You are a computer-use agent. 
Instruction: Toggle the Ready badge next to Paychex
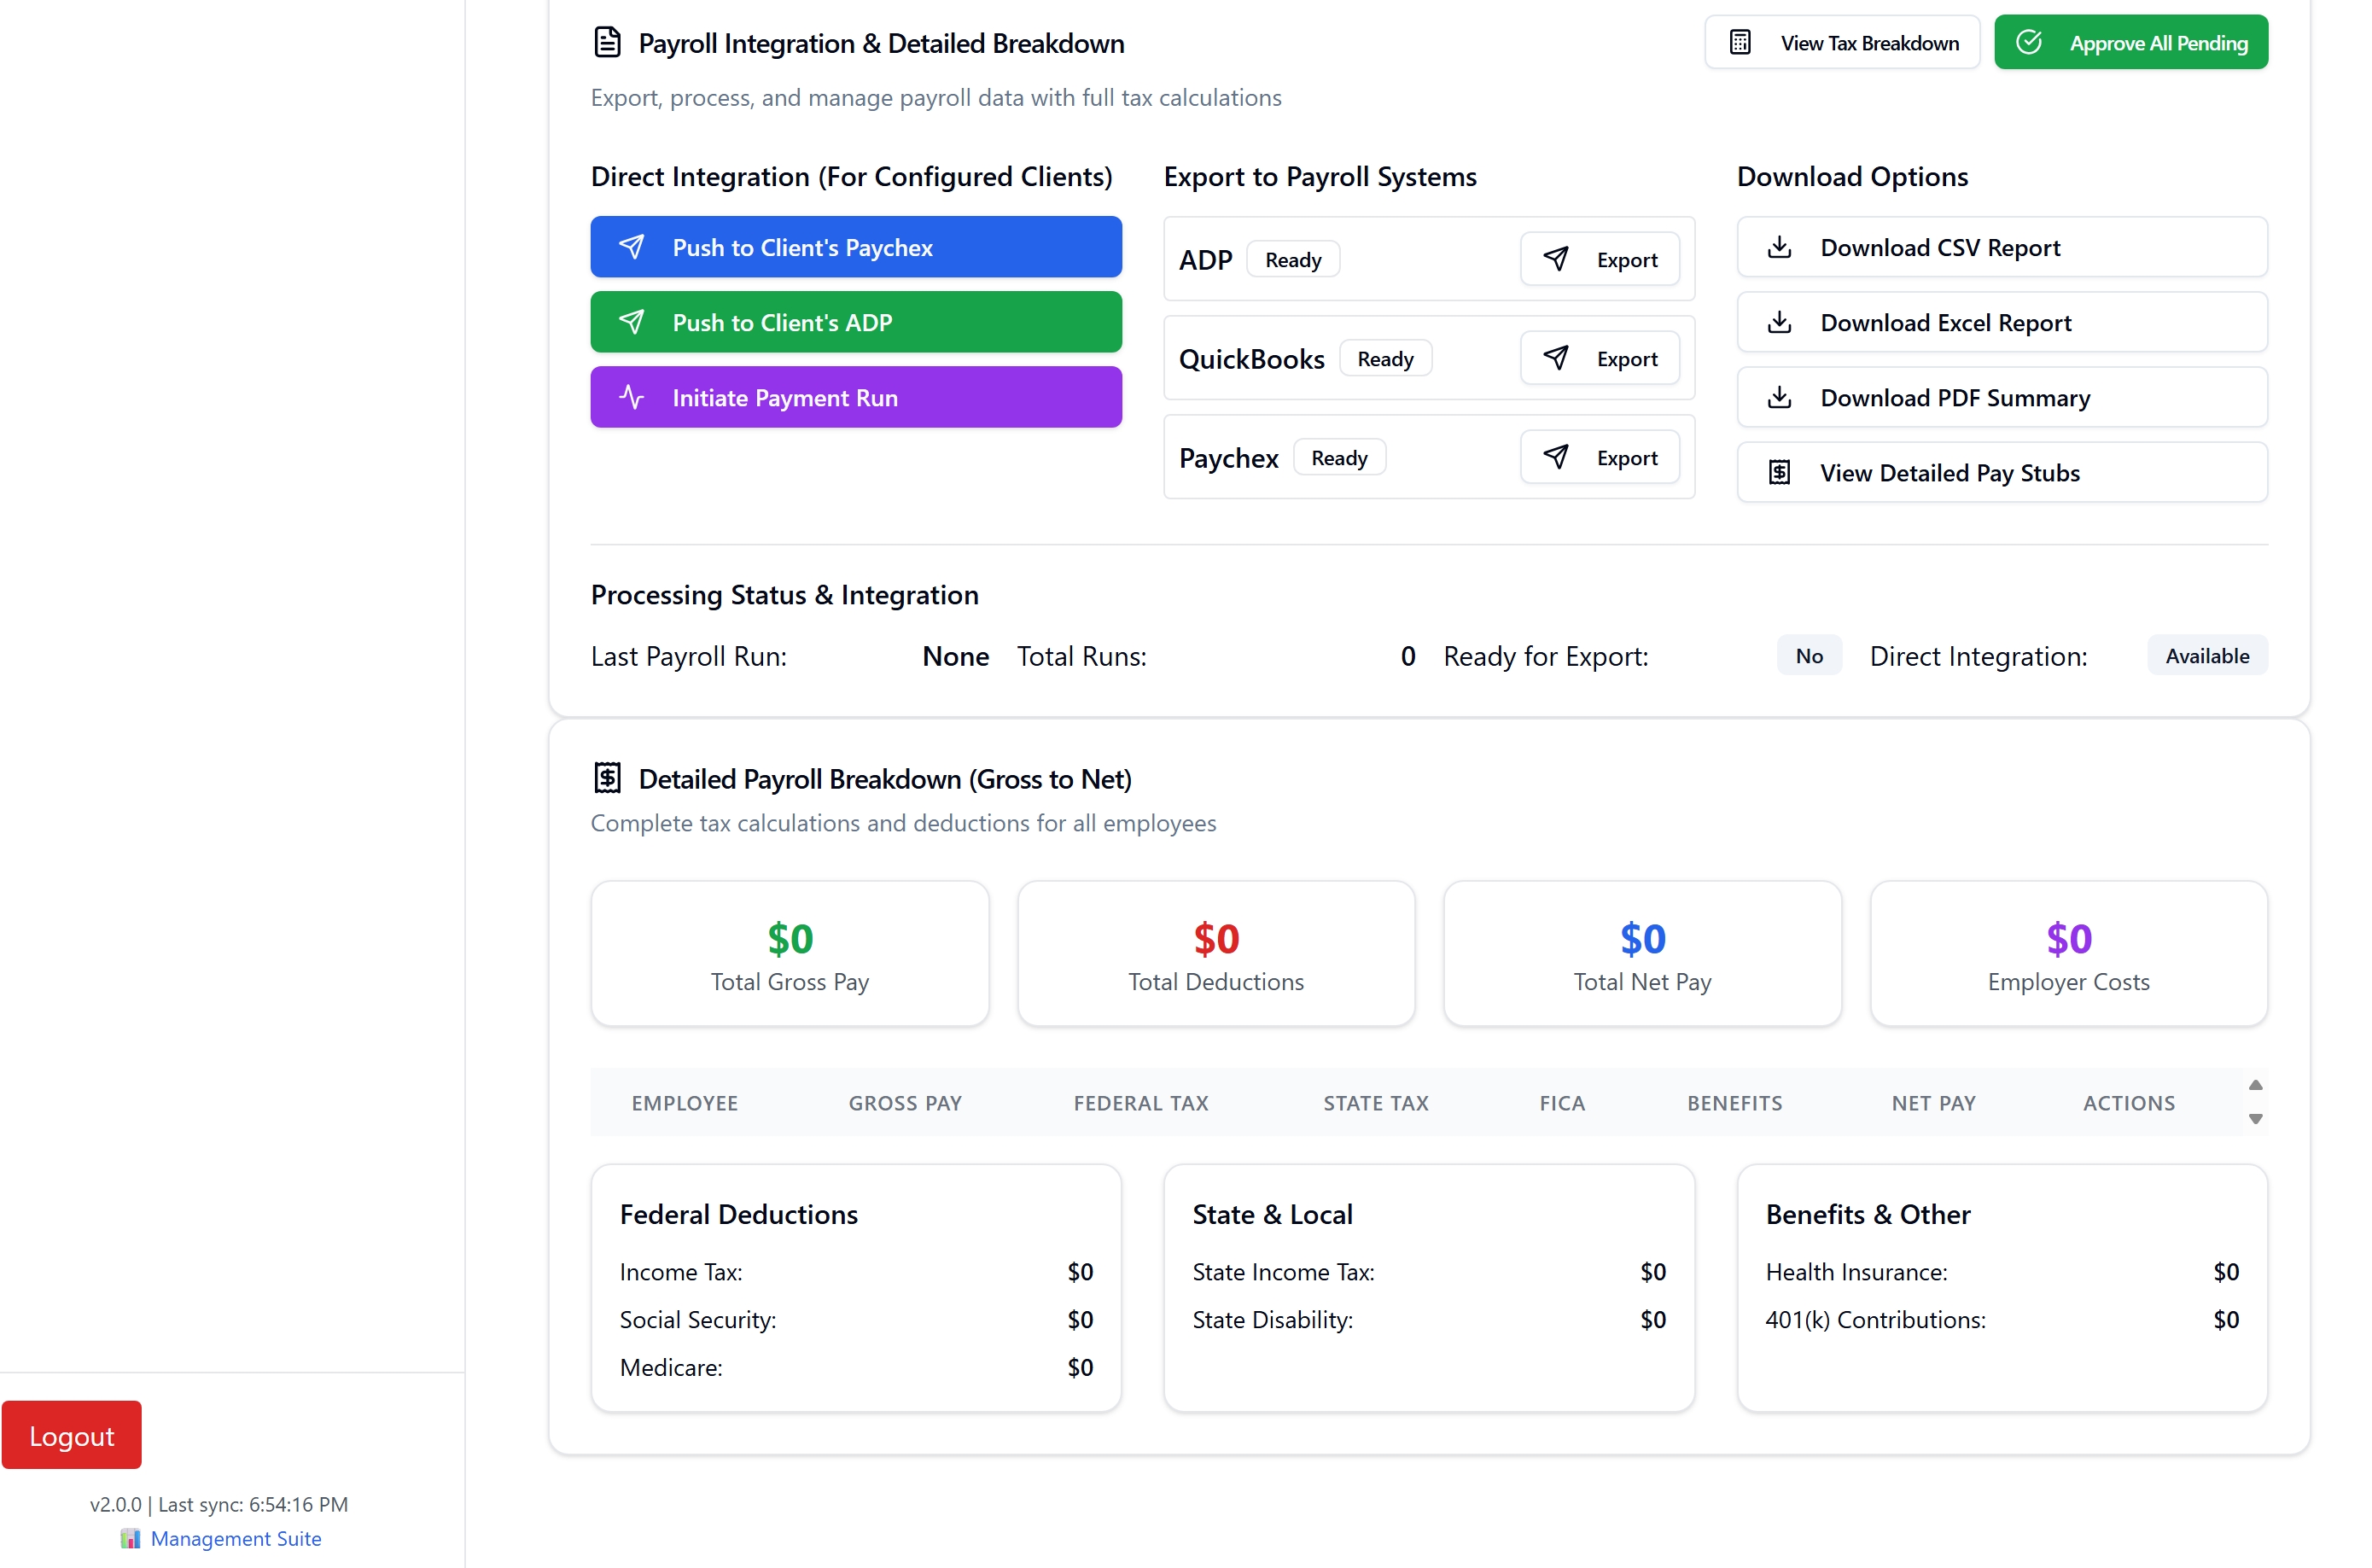click(1339, 457)
